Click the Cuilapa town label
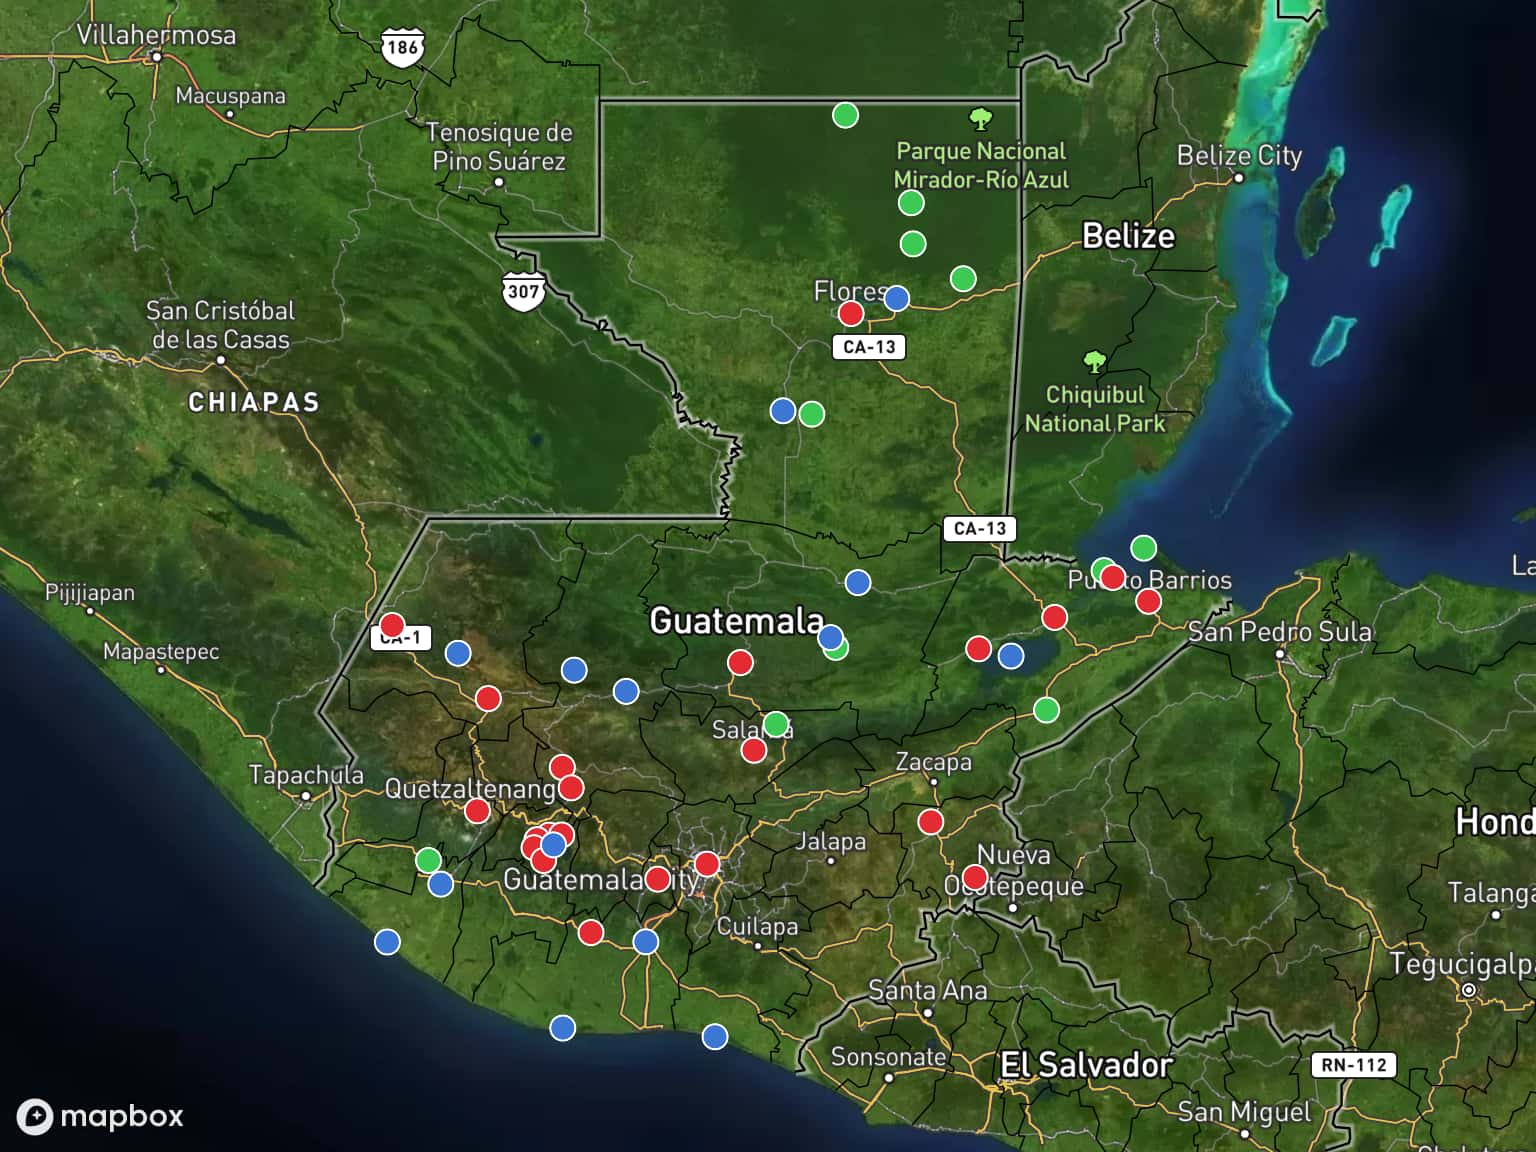Image resolution: width=1536 pixels, height=1152 pixels. [x=757, y=927]
